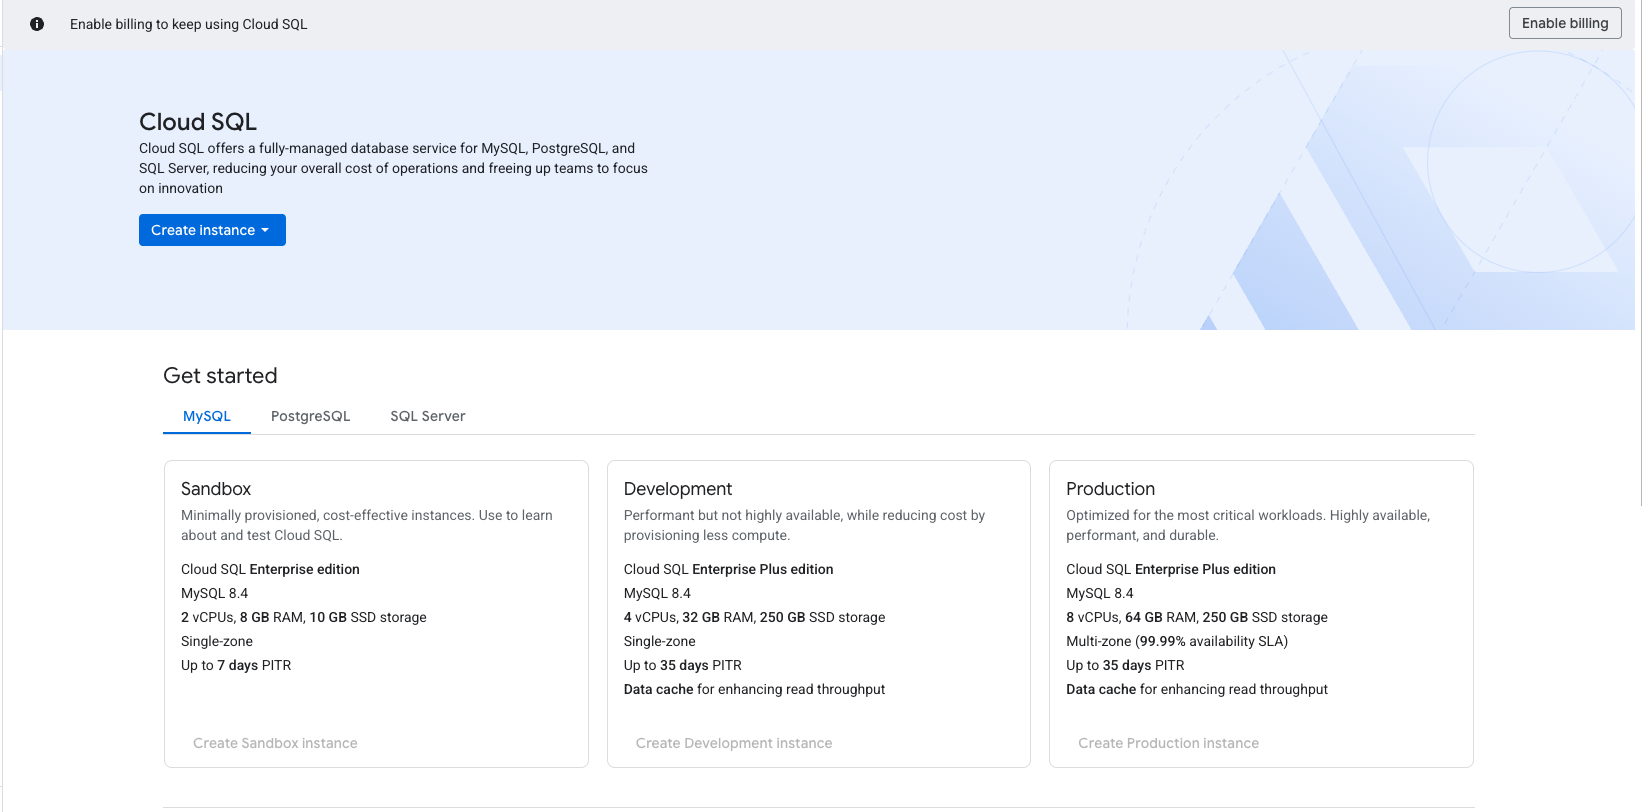Screen dimensions: 1642x812
Task: Click the Enable billing button
Action: click(x=1565, y=23)
